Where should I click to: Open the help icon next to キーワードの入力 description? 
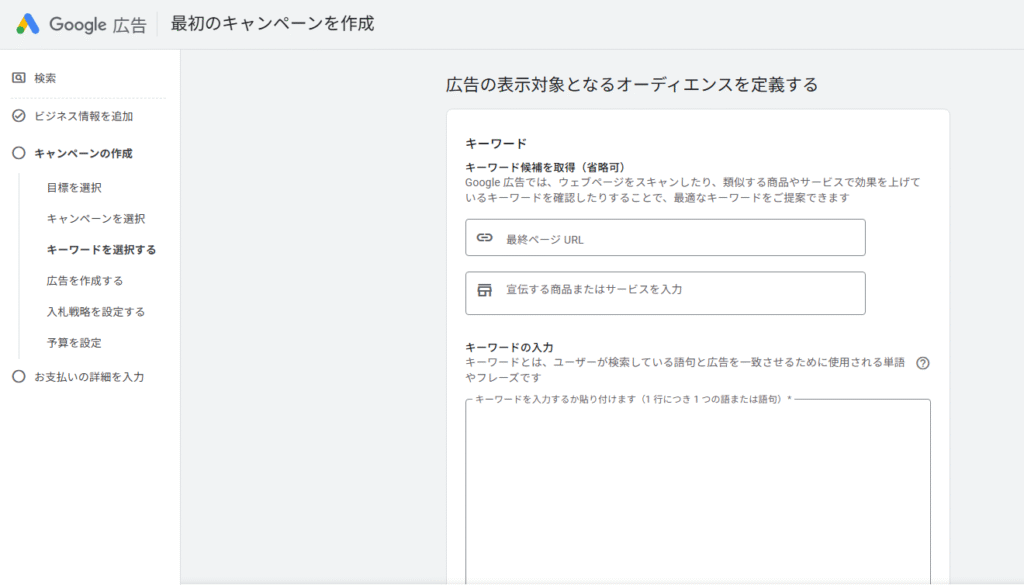coord(921,363)
